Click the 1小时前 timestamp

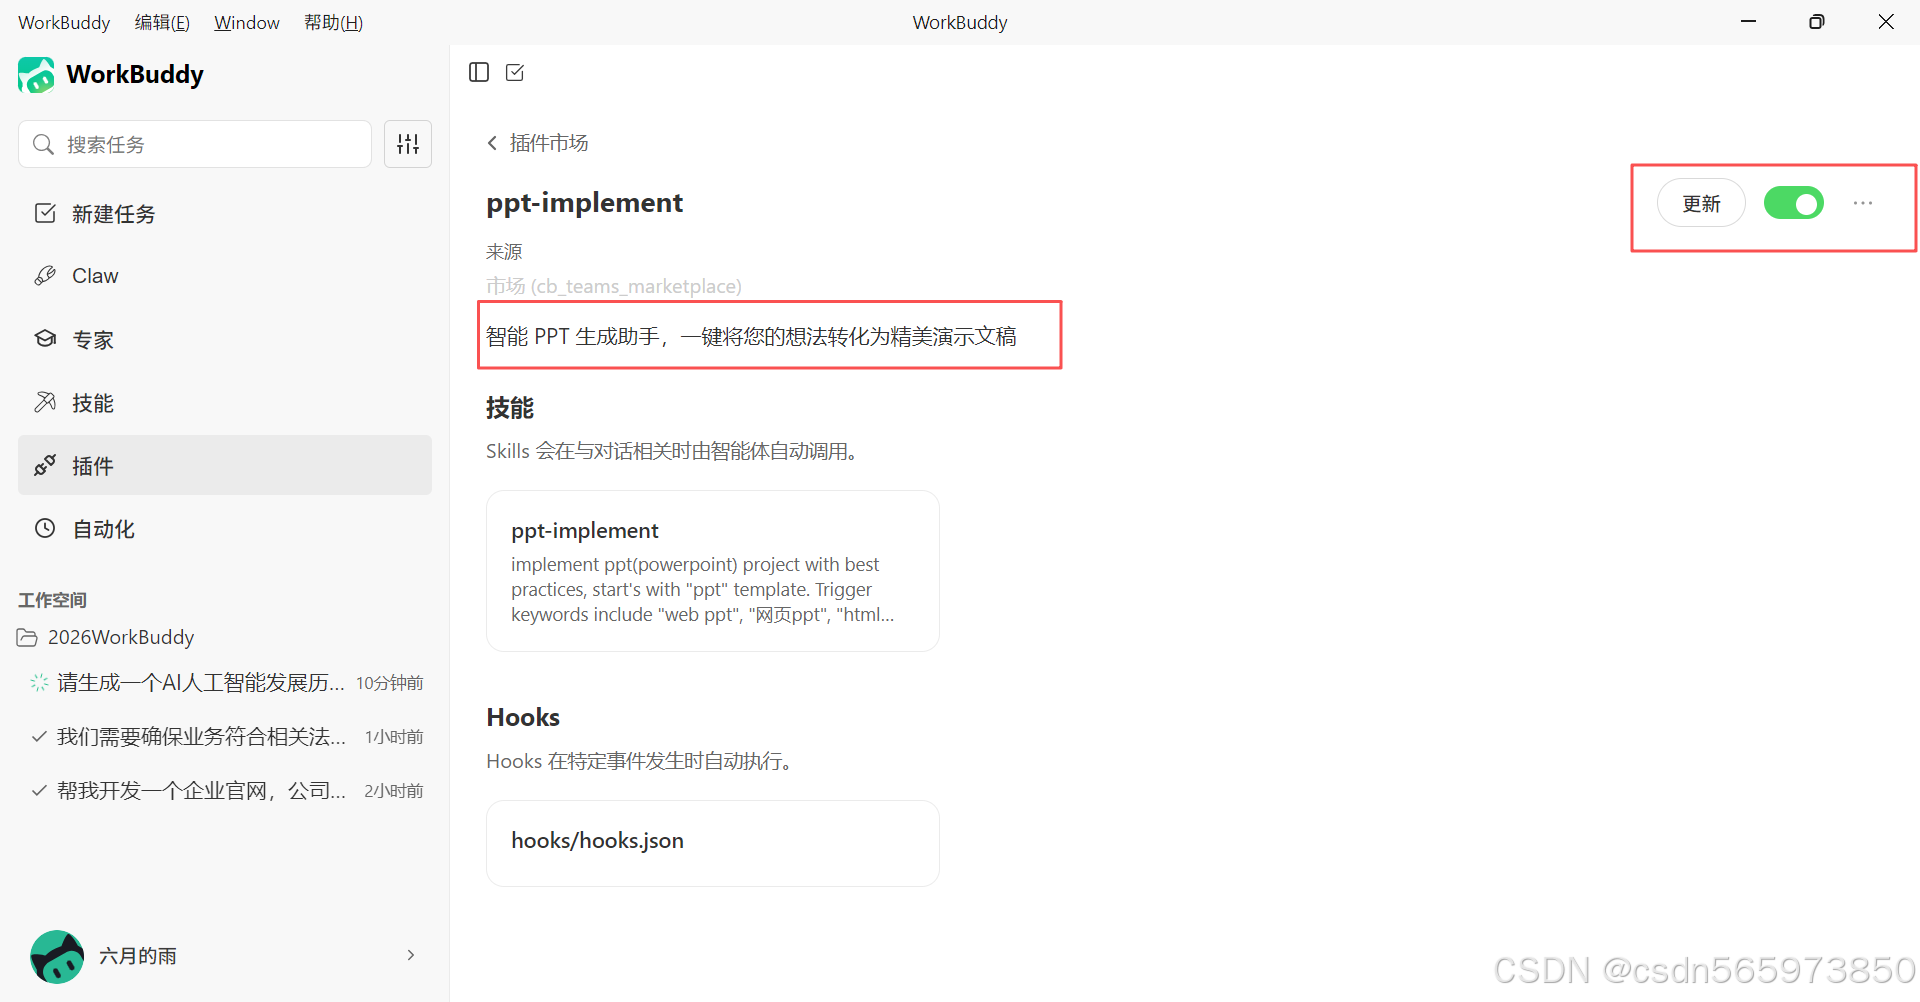394,737
